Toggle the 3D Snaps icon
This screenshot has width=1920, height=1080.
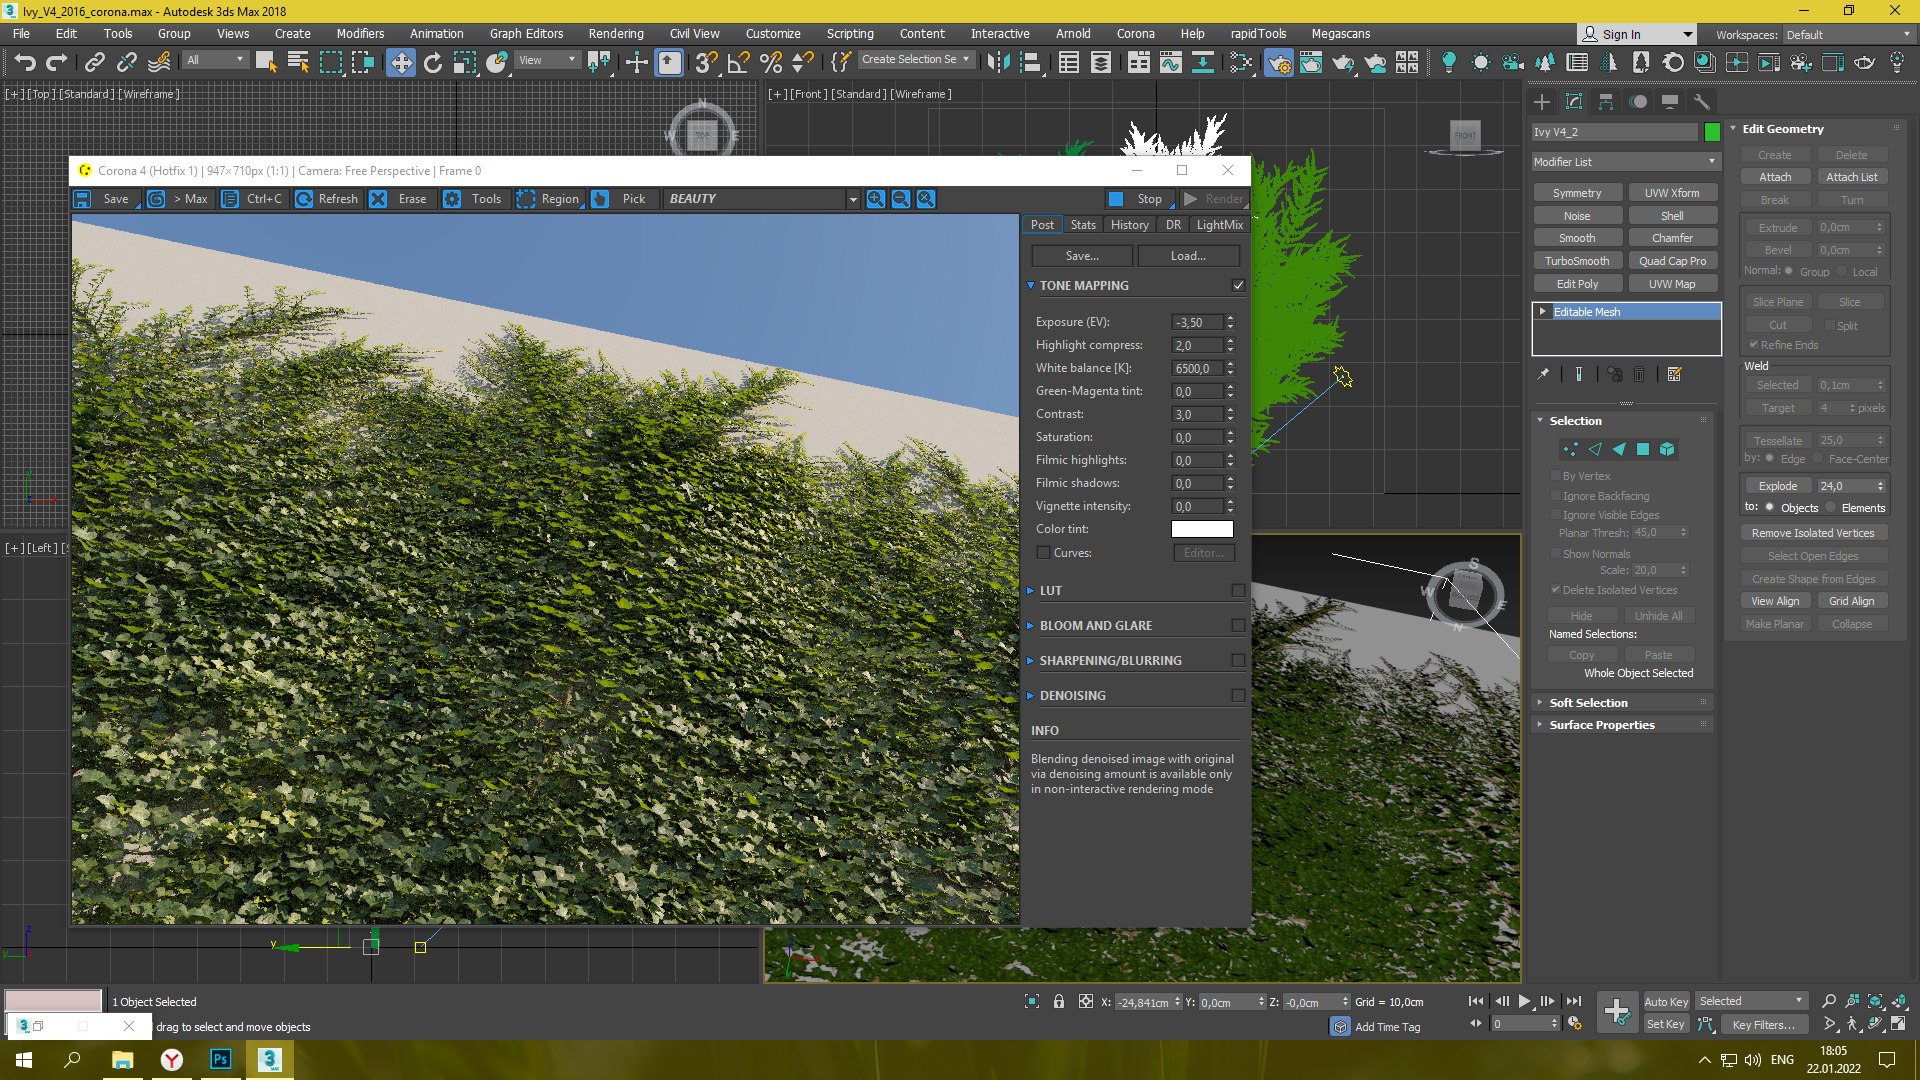(706, 63)
